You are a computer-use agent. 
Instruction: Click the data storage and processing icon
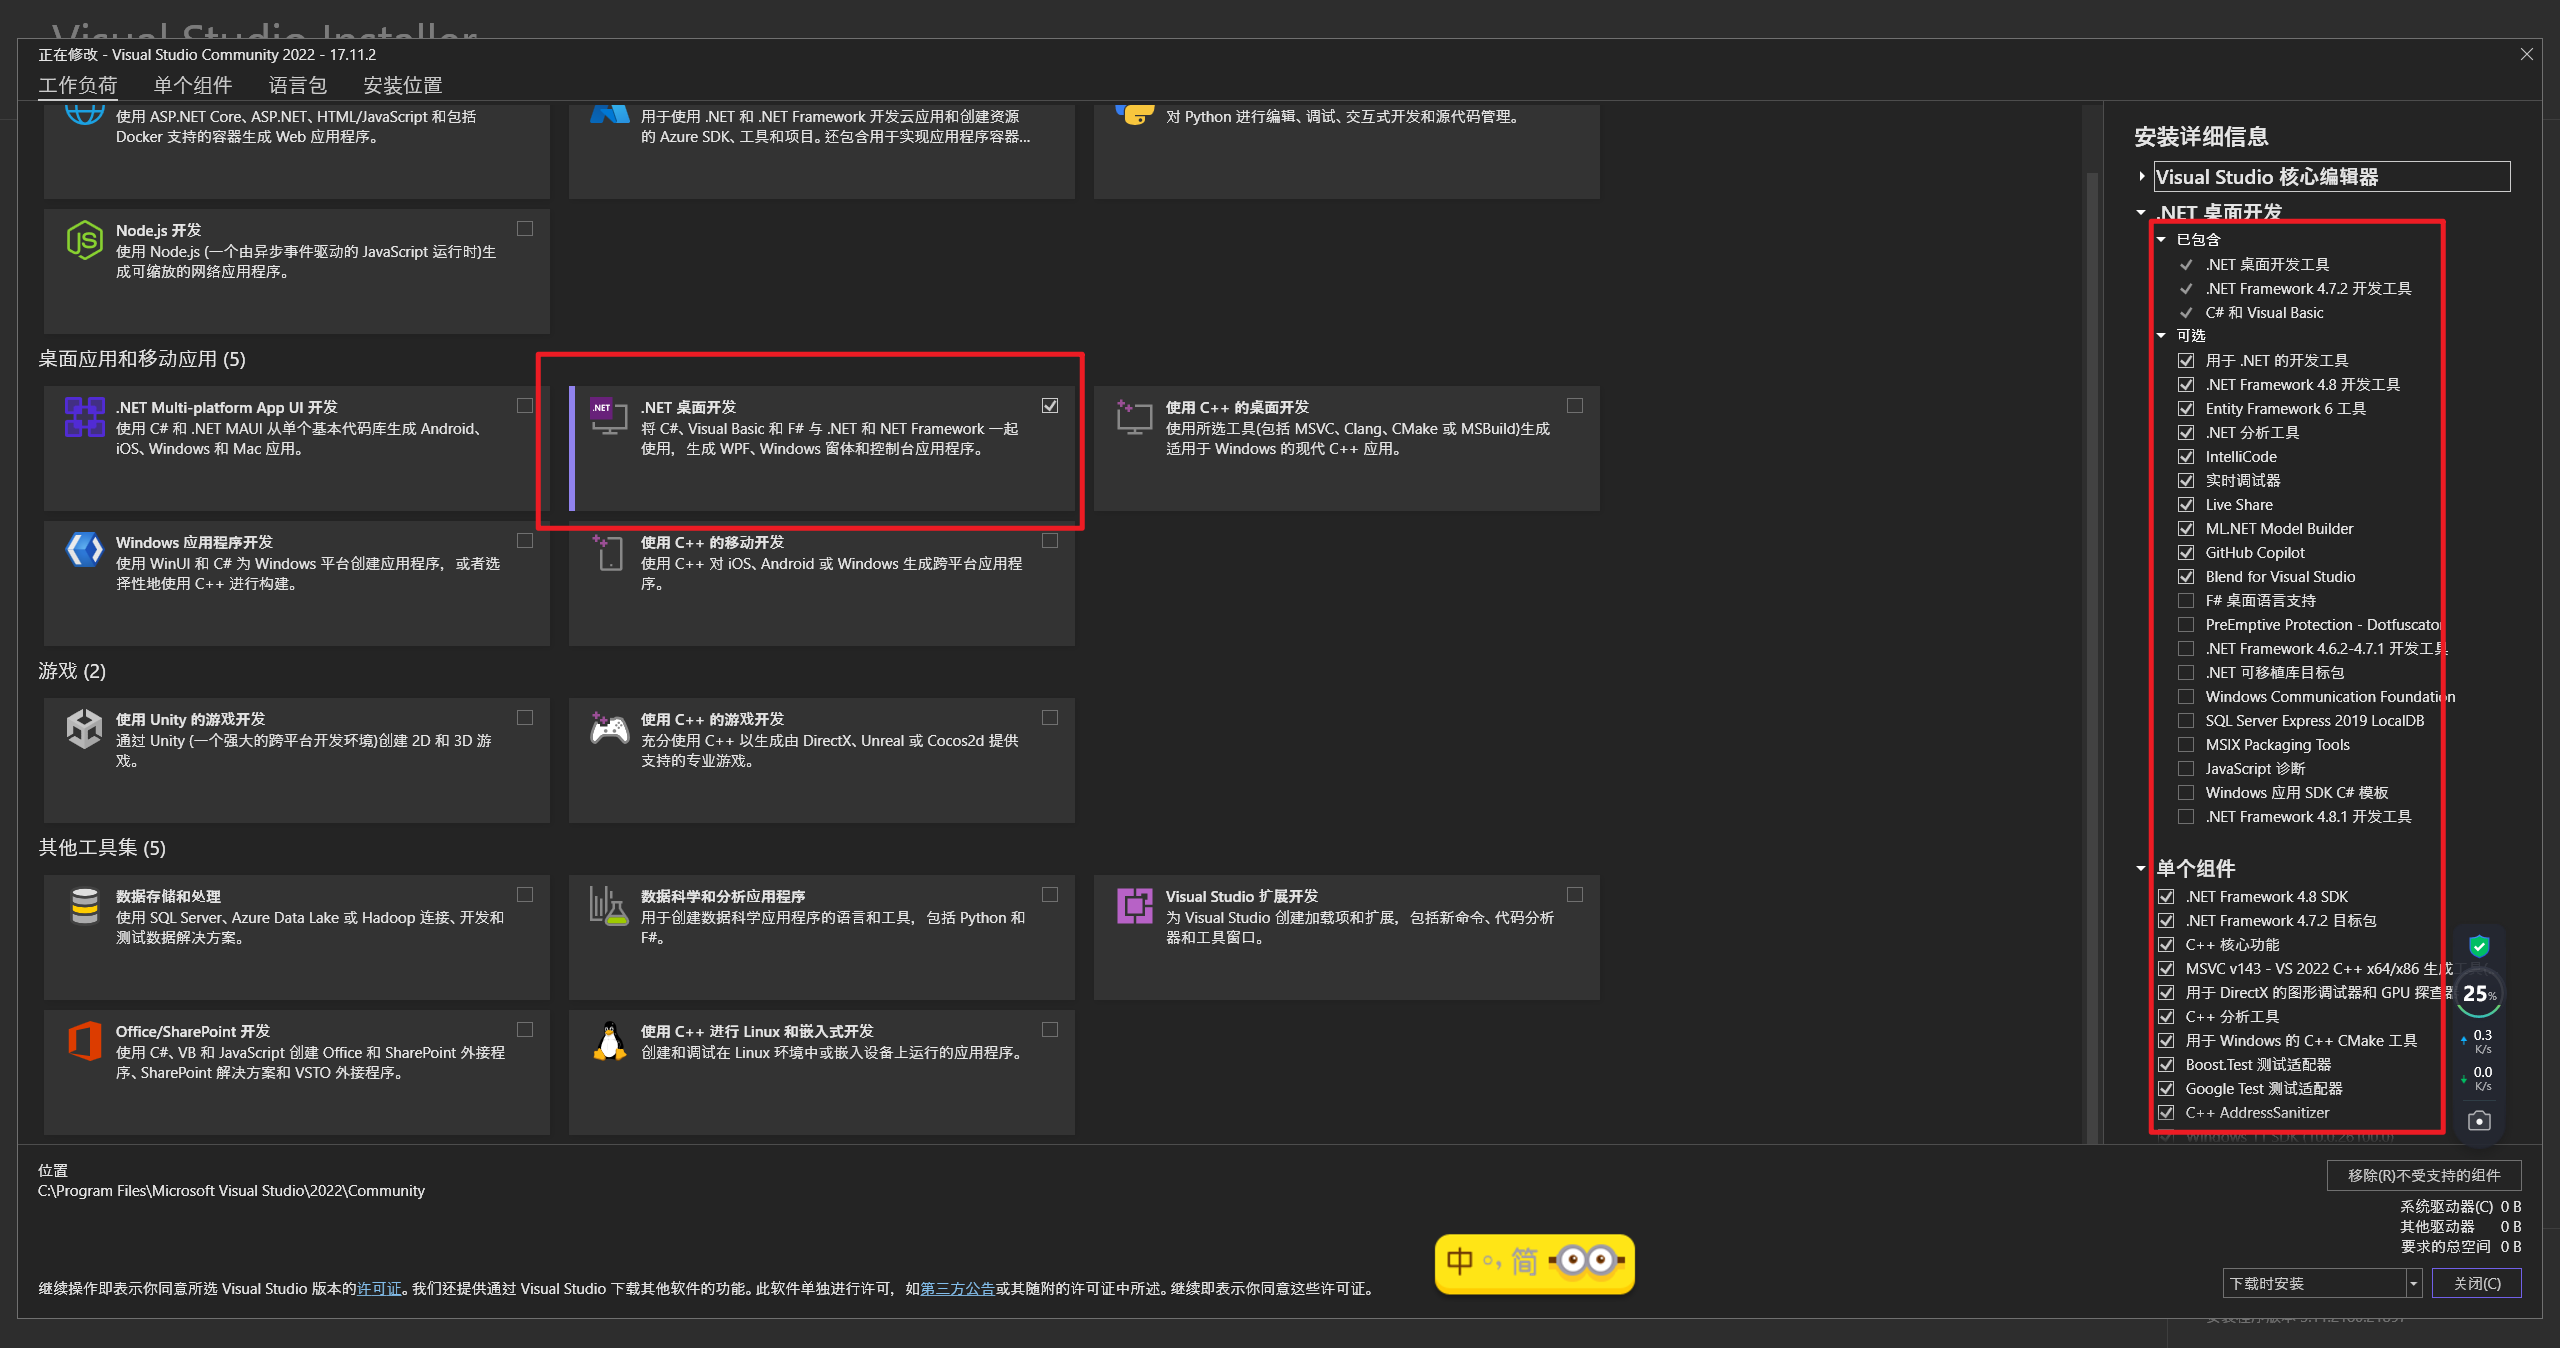[84, 906]
